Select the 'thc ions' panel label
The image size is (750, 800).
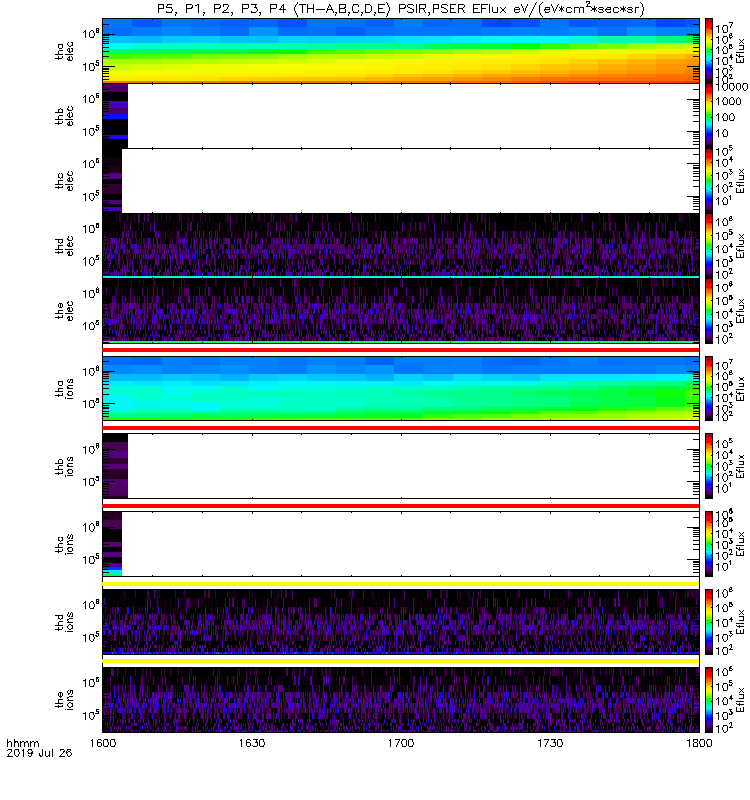[64, 544]
